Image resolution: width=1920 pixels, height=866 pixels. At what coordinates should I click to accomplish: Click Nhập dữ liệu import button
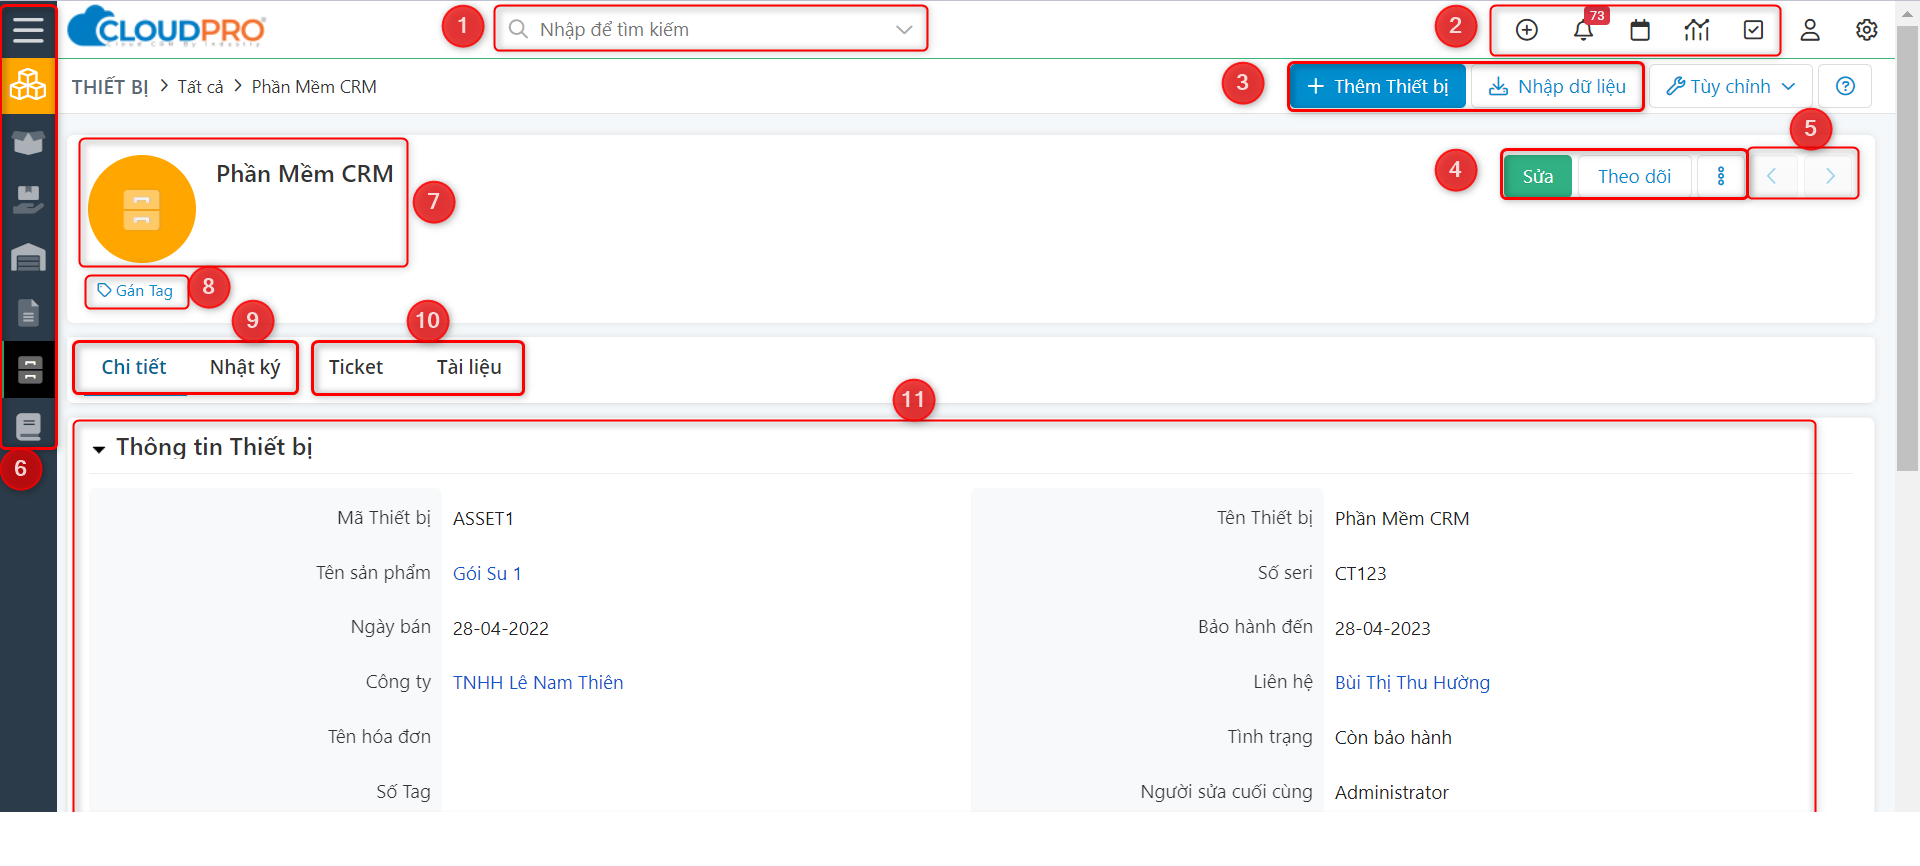tap(1557, 86)
